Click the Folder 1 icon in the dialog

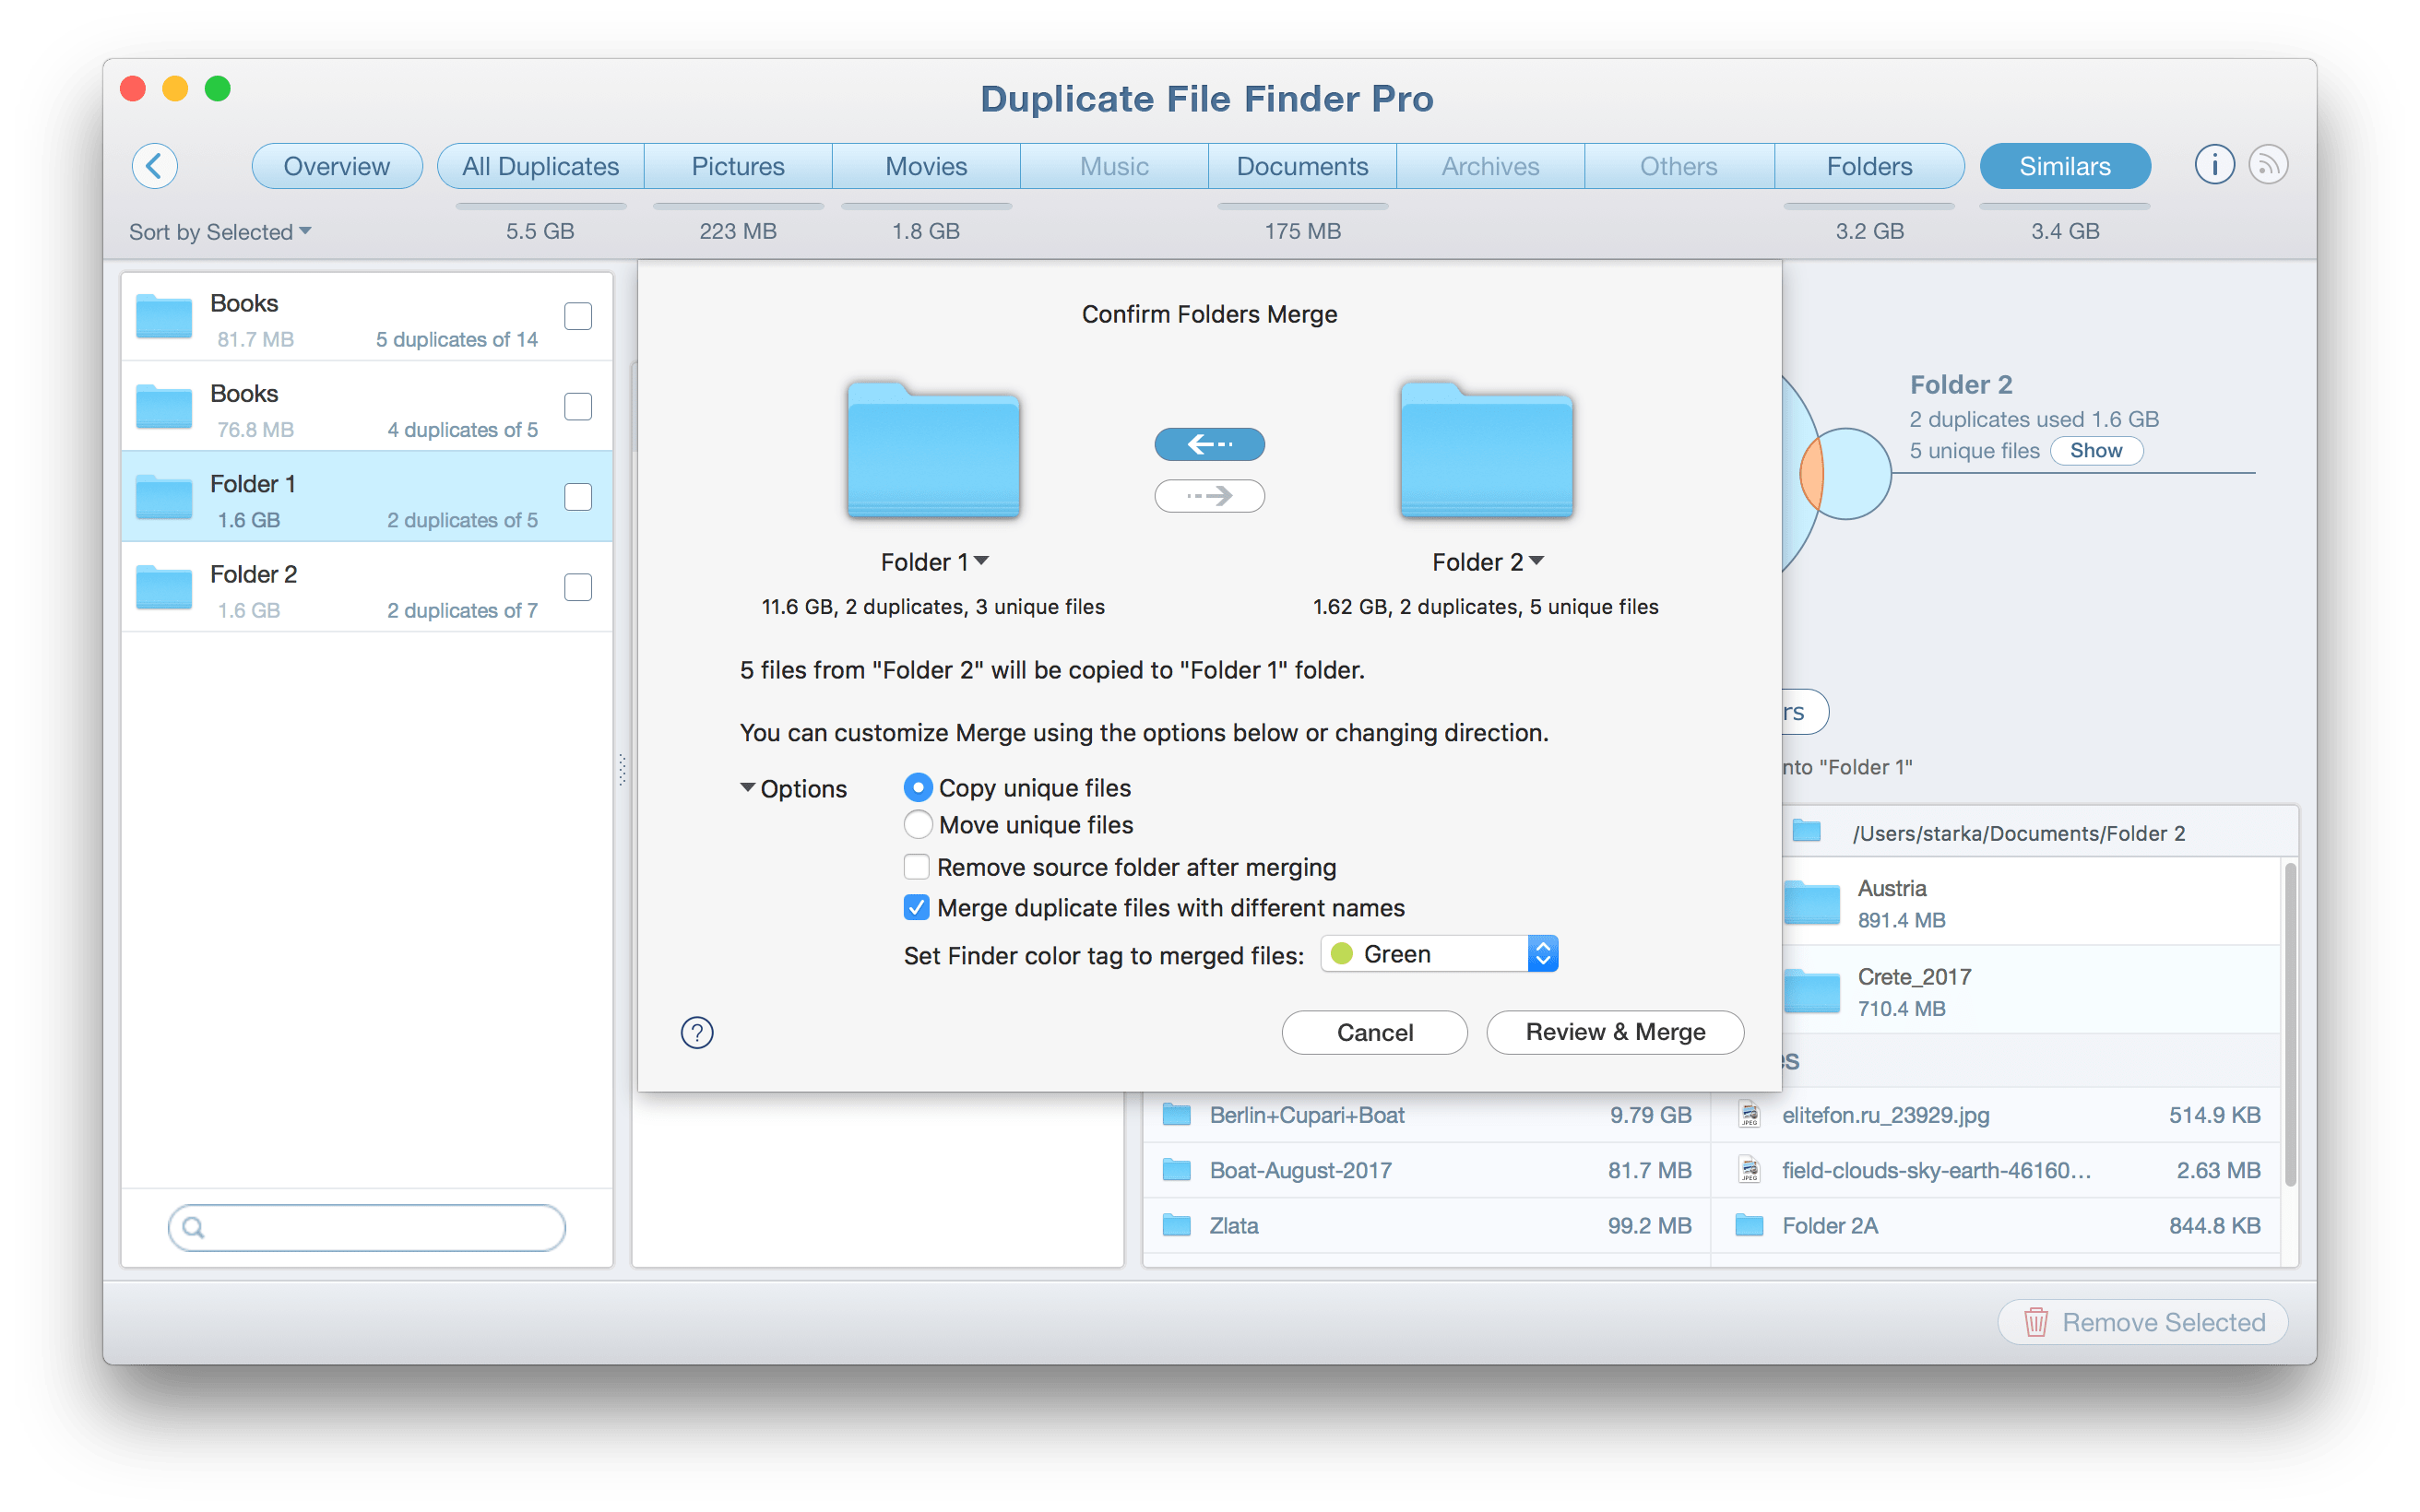pos(932,452)
